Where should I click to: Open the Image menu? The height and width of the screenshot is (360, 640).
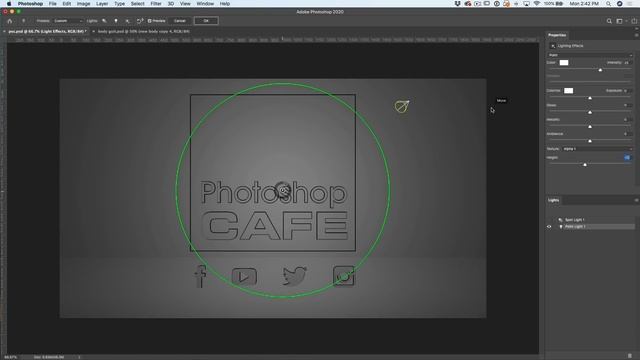point(83,4)
